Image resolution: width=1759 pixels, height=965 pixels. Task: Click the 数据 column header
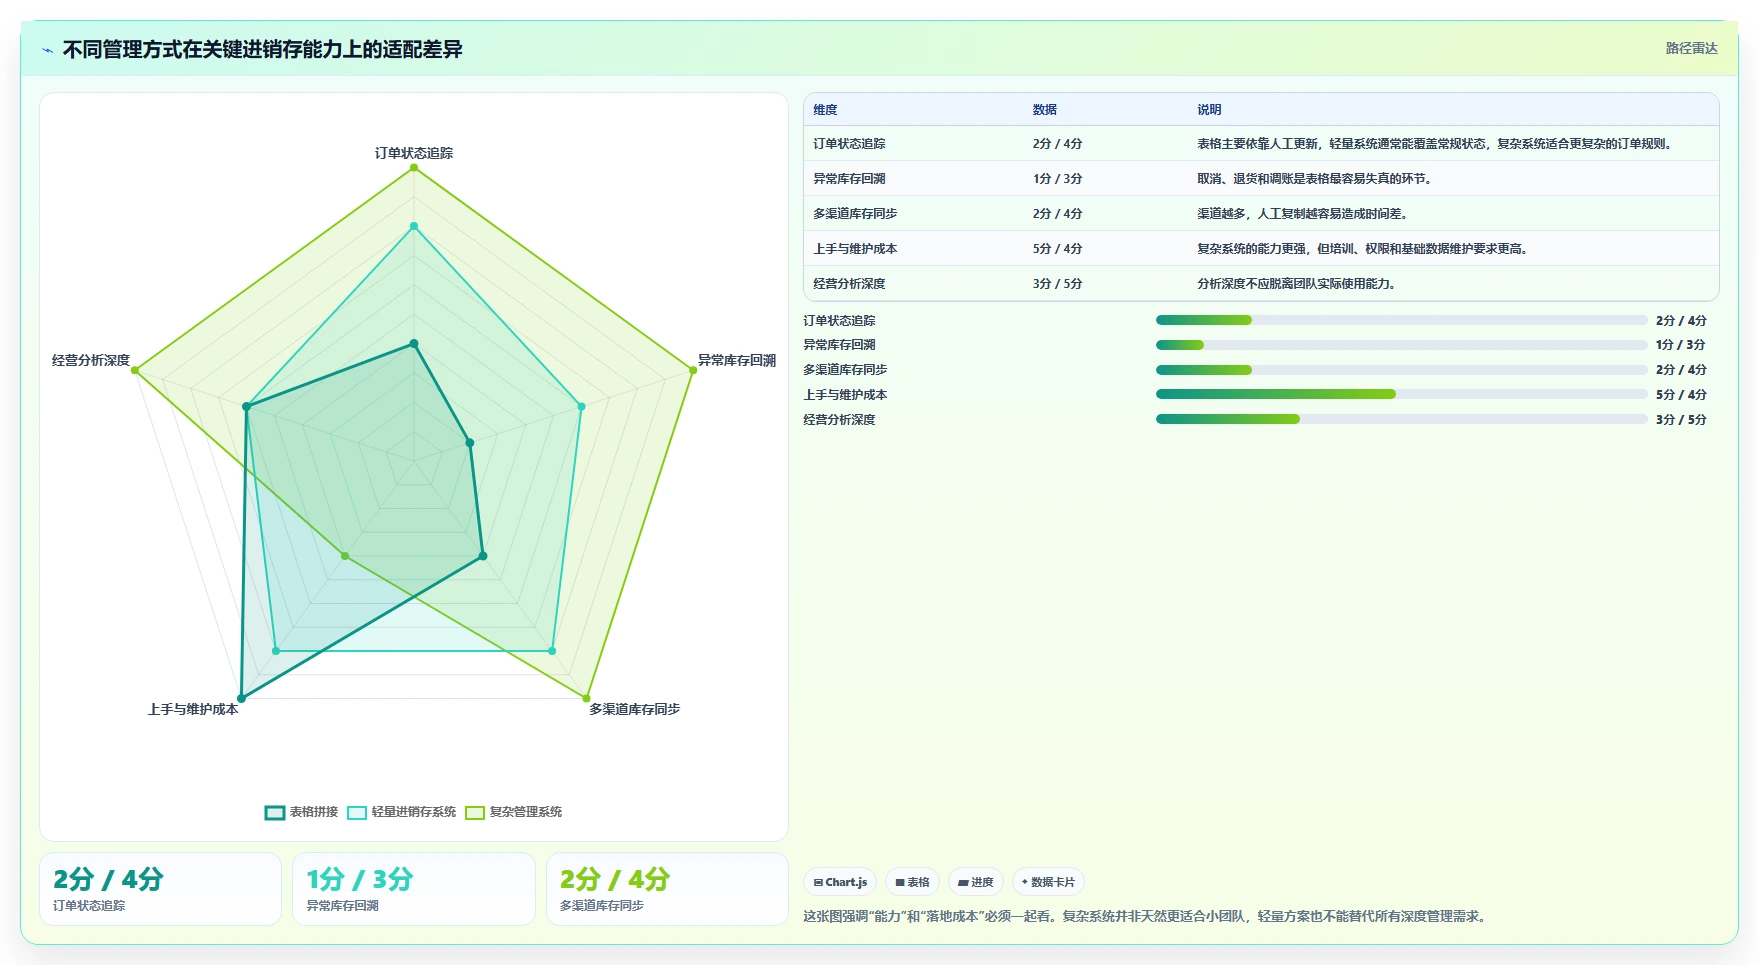(1045, 110)
